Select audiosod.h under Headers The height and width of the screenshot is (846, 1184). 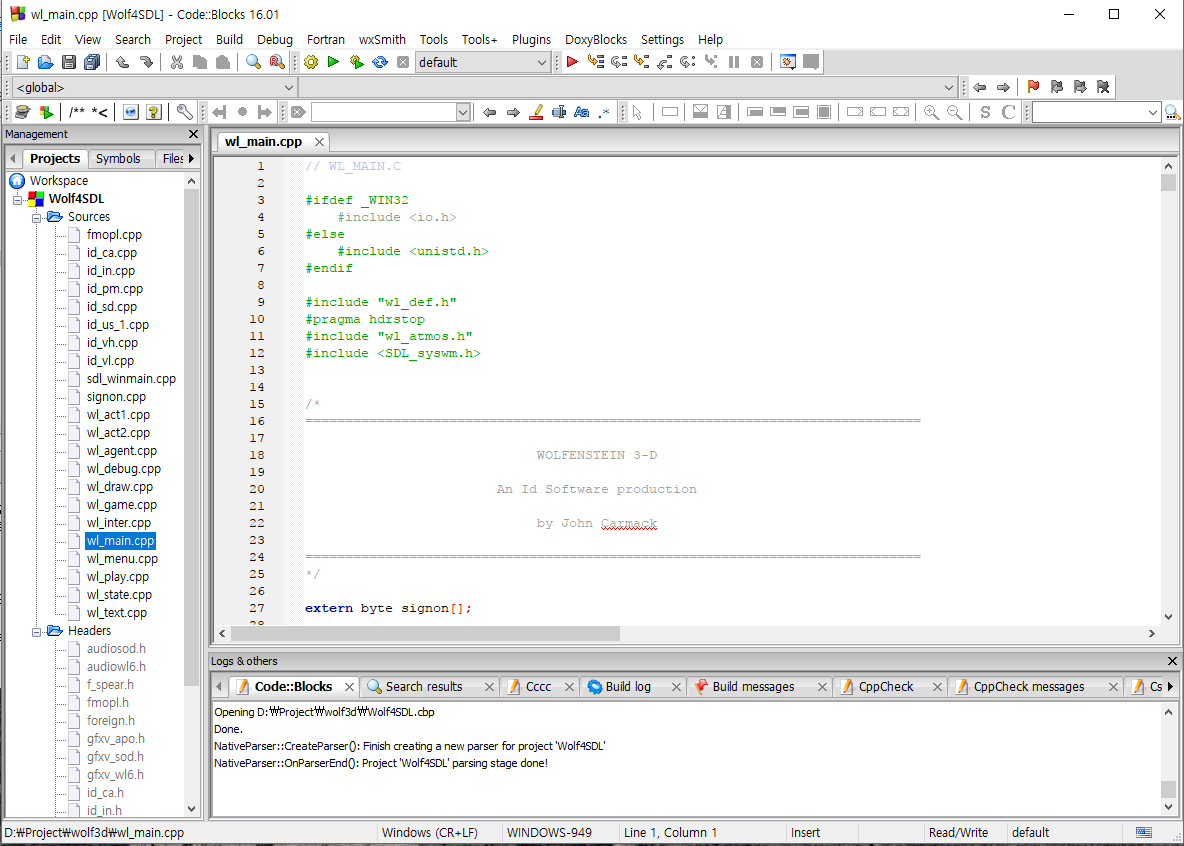(x=116, y=649)
